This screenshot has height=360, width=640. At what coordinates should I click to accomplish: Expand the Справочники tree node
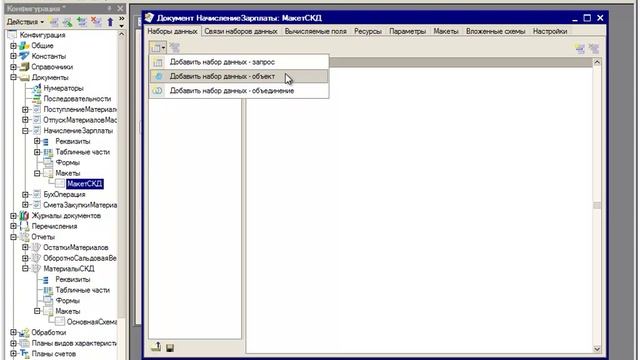(13, 67)
